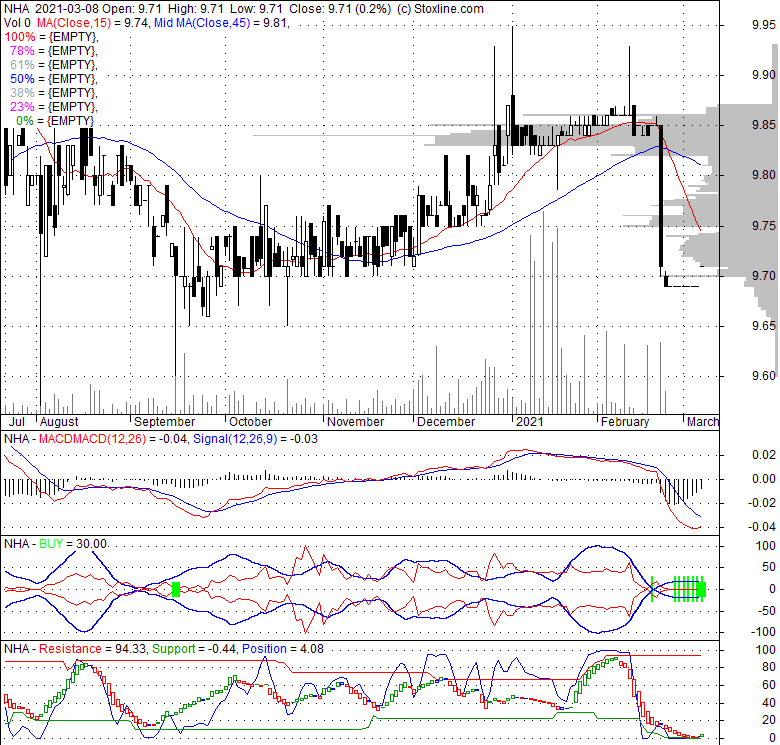
Task: Click the Signal(12,26,9) = -0.03 label
Action: 255,439
